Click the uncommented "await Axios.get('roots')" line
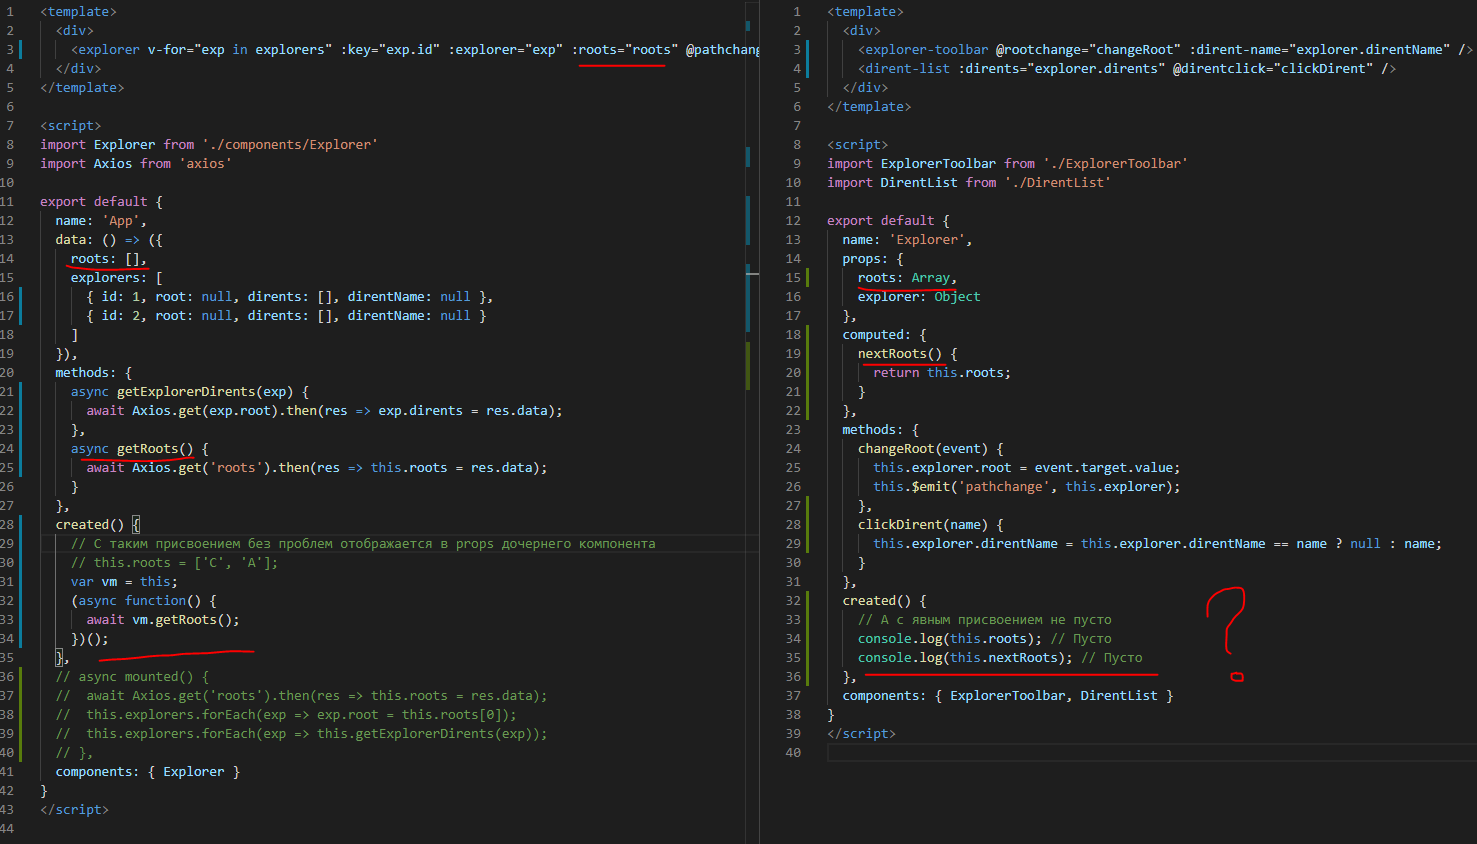The image size is (1477, 844). click(317, 467)
